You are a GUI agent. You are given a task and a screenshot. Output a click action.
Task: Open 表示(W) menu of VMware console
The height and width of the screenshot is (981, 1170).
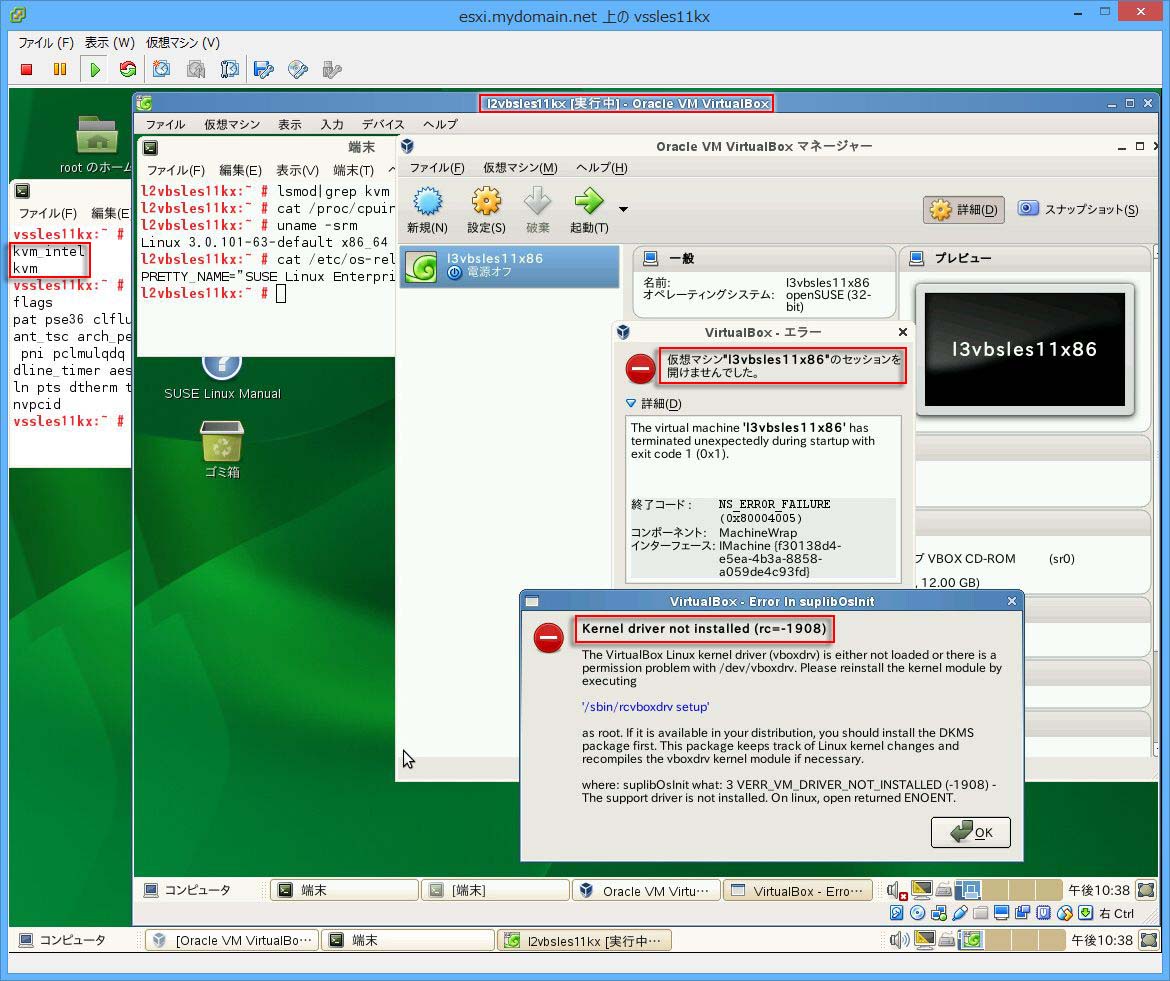[x=109, y=43]
